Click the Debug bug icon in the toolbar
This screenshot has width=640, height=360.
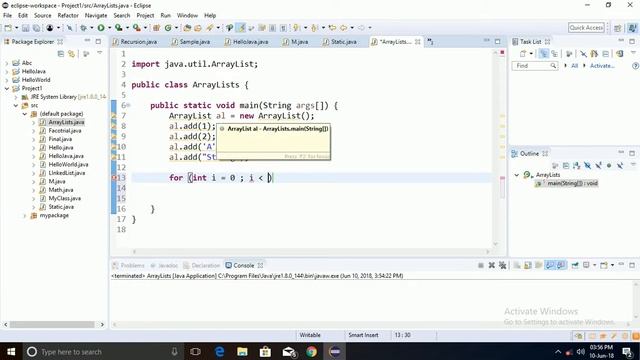click(x=83, y=28)
